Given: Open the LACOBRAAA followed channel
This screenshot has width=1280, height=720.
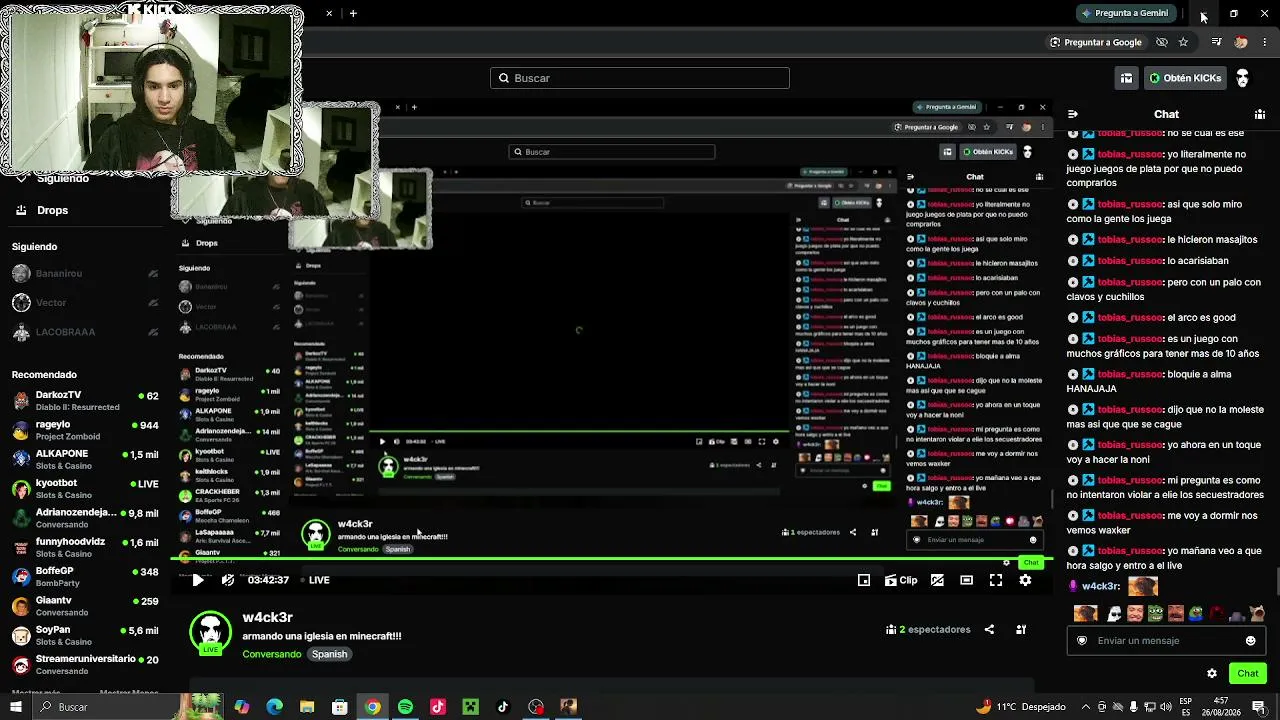Looking at the screenshot, I should [84, 332].
